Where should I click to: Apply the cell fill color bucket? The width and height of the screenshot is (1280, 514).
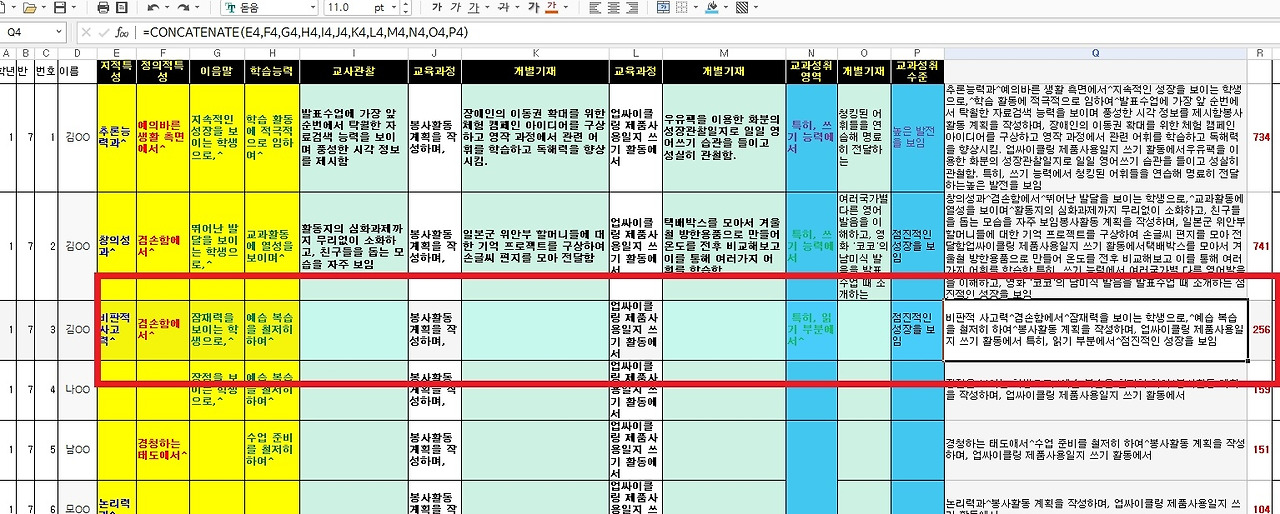click(712, 7)
